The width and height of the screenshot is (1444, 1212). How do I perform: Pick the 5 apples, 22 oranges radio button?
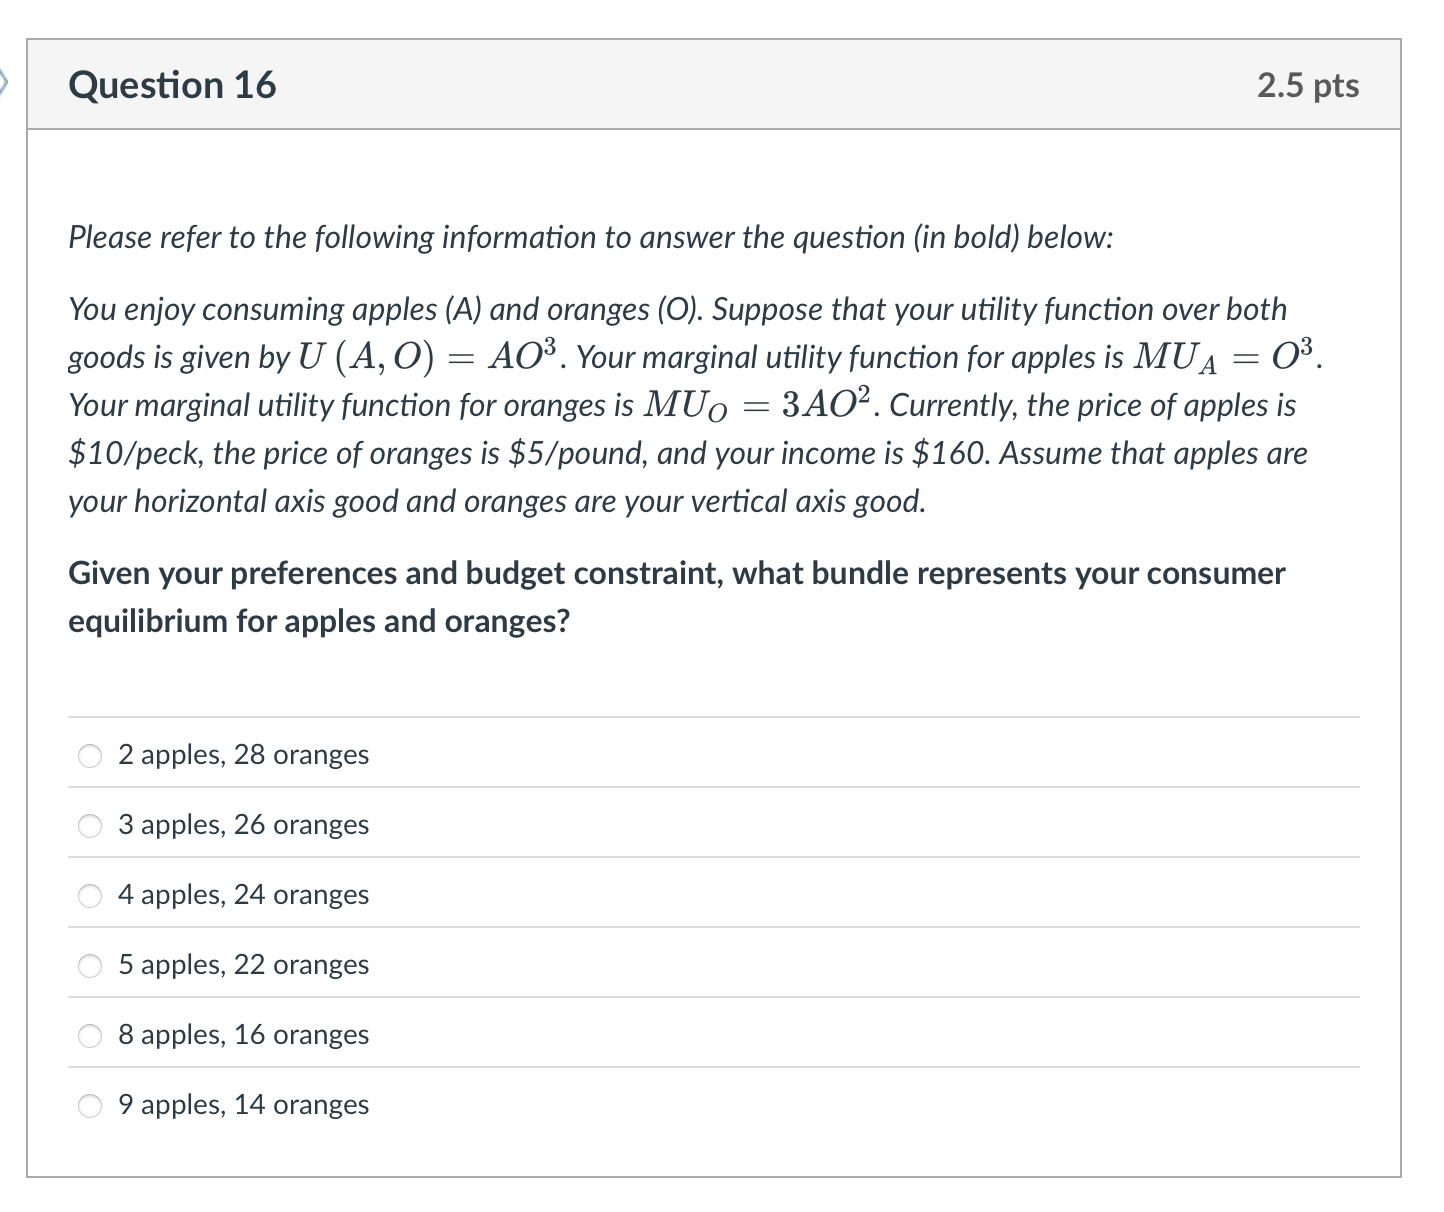91,966
